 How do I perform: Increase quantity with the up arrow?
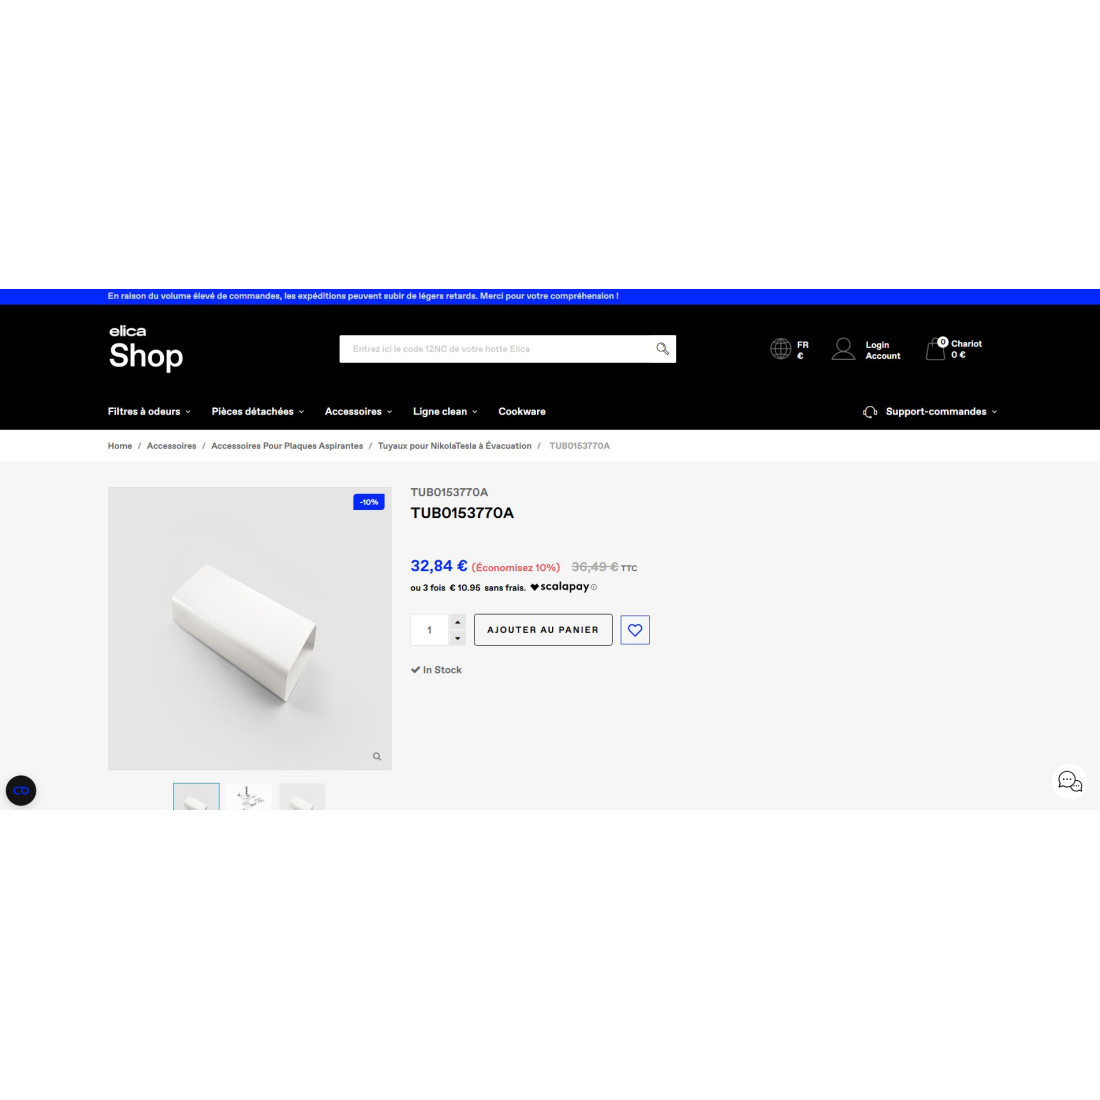(x=457, y=622)
